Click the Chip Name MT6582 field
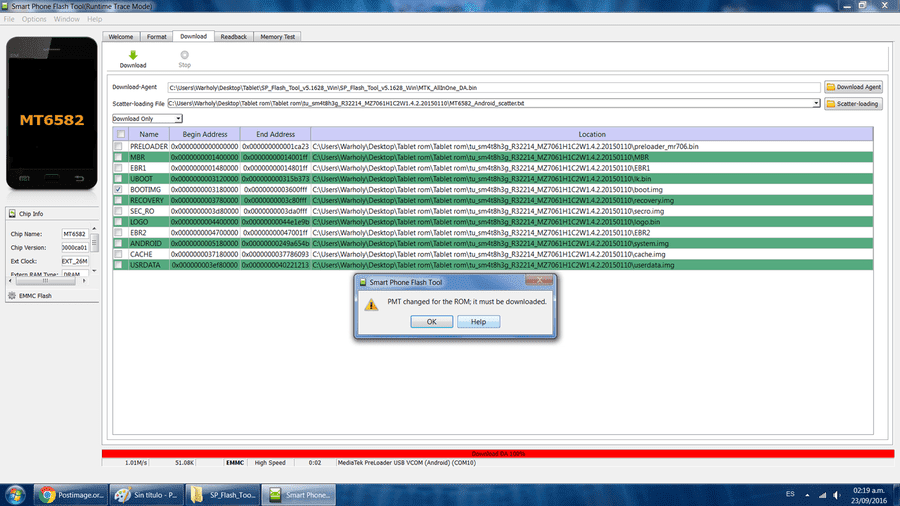 click(x=75, y=234)
